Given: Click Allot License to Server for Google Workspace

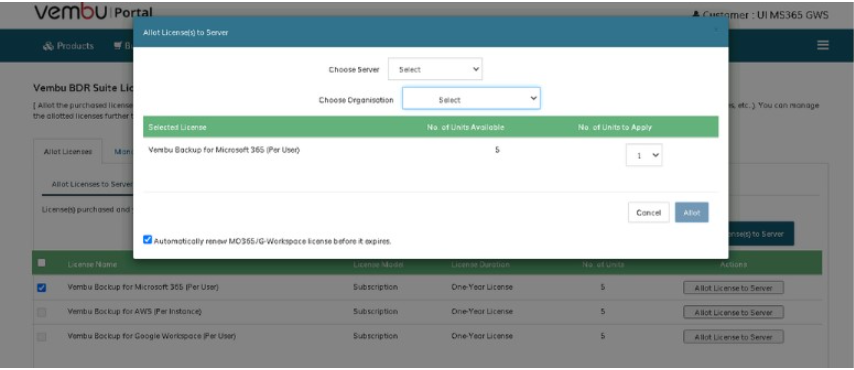Looking at the screenshot, I should [x=733, y=337].
